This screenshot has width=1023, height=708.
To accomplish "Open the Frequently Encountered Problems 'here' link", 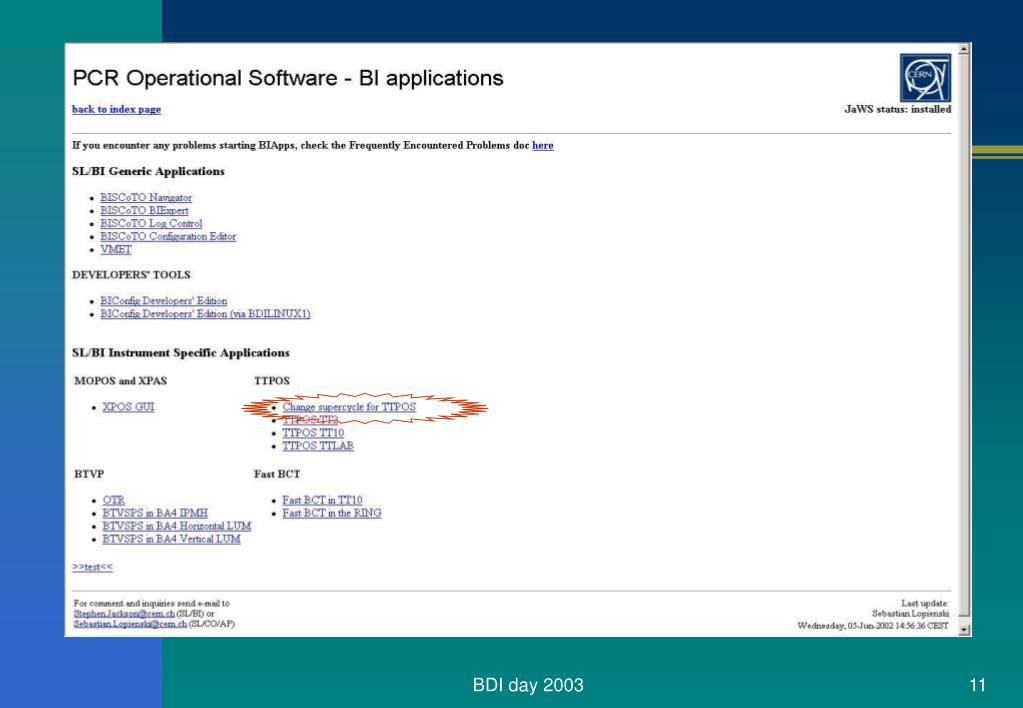I will pos(542,145).
